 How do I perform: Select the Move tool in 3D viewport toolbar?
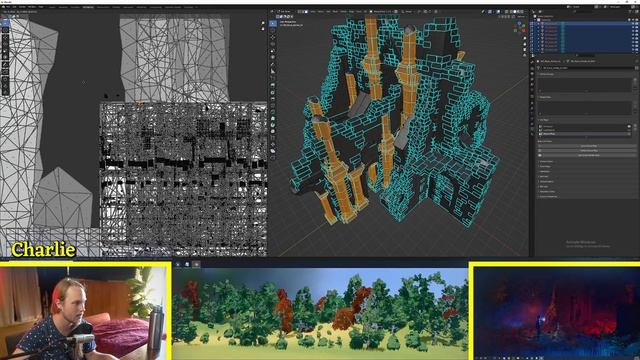[x=273, y=37]
